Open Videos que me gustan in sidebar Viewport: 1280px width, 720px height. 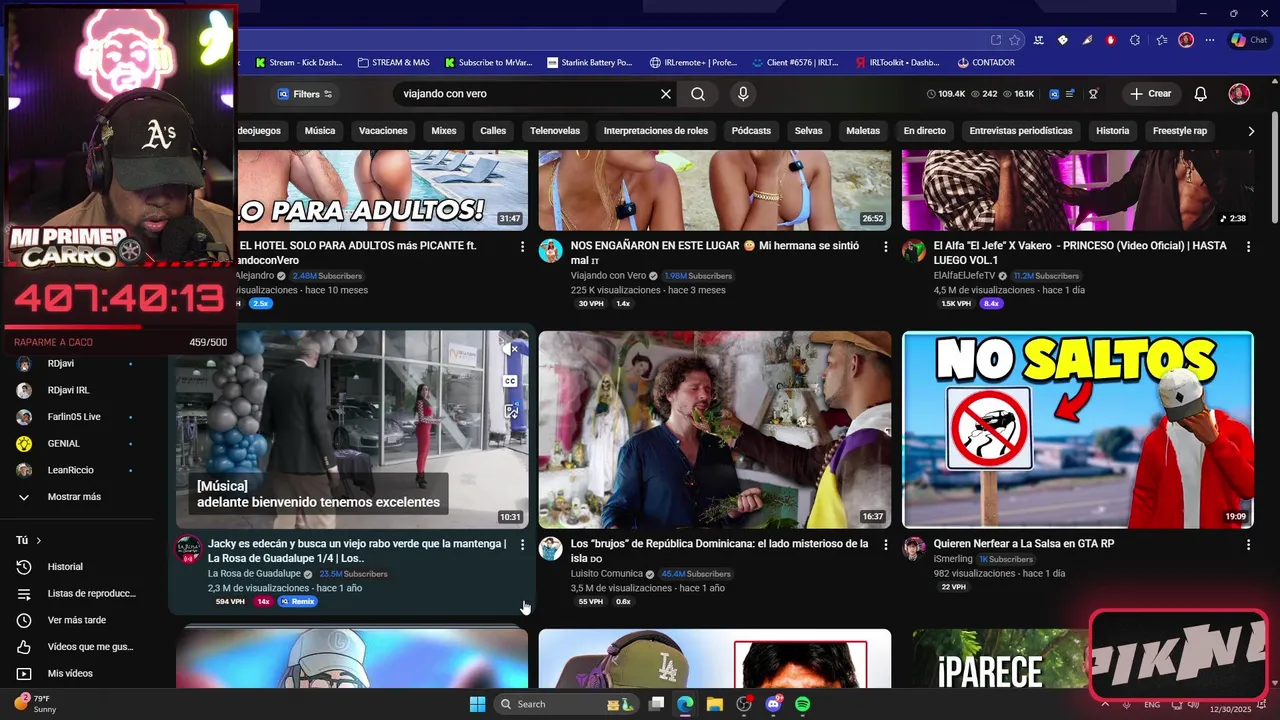pyautogui.click(x=90, y=647)
